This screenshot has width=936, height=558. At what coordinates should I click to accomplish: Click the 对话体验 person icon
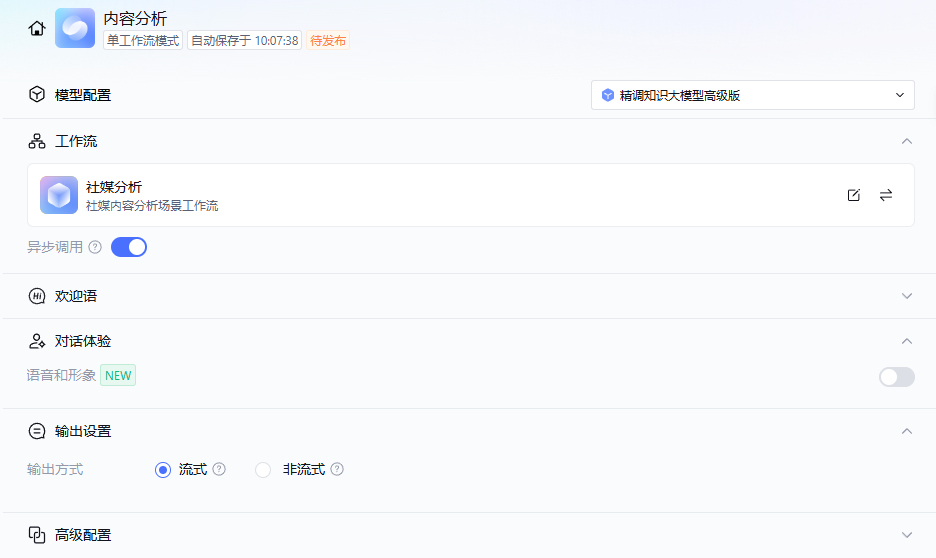tap(37, 341)
